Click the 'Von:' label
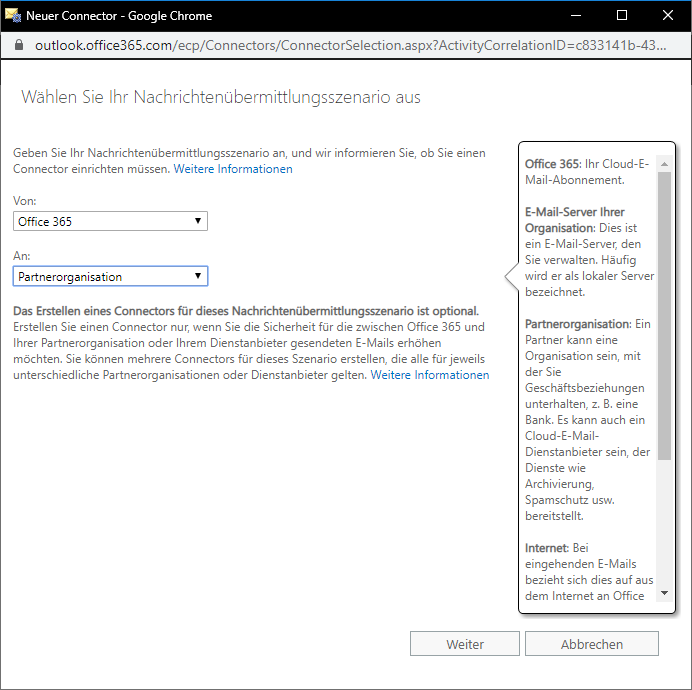This screenshot has width=692, height=690. coord(25,201)
